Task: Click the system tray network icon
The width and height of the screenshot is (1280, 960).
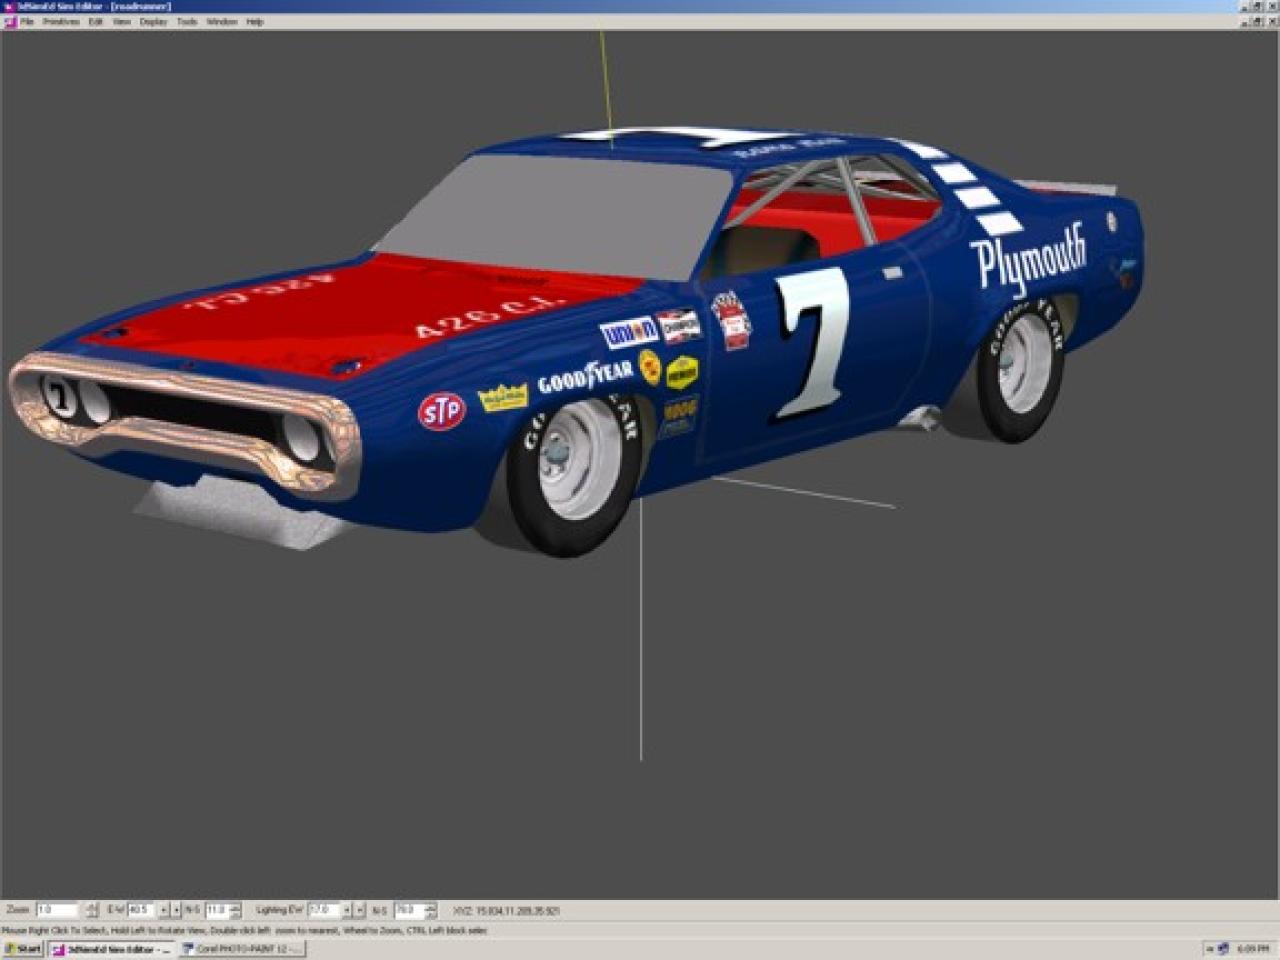Action: [x=1222, y=948]
